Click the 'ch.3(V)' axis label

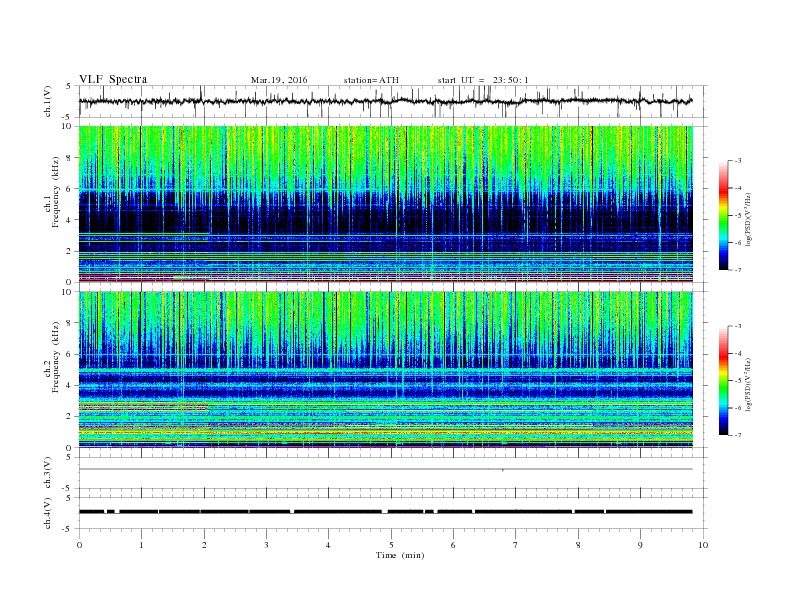point(48,473)
